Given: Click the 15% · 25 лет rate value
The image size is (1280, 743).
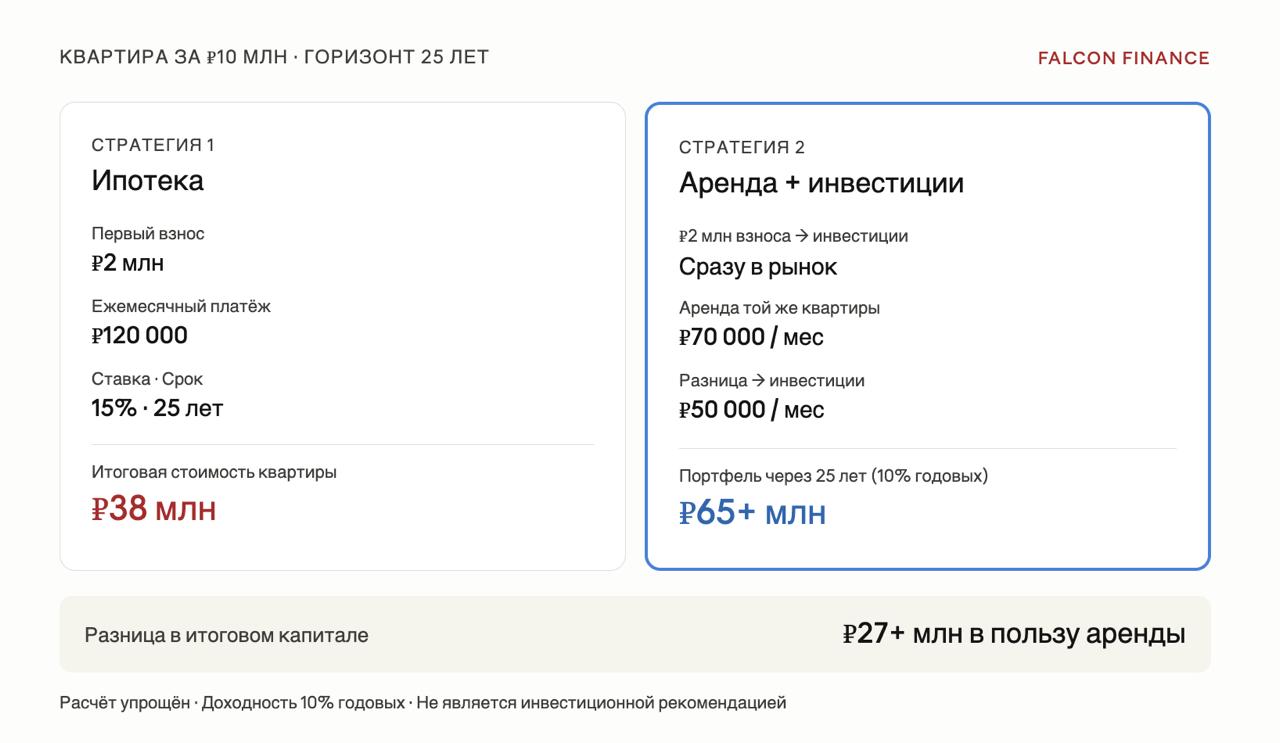Looking at the screenshot, I should (157, 408).
